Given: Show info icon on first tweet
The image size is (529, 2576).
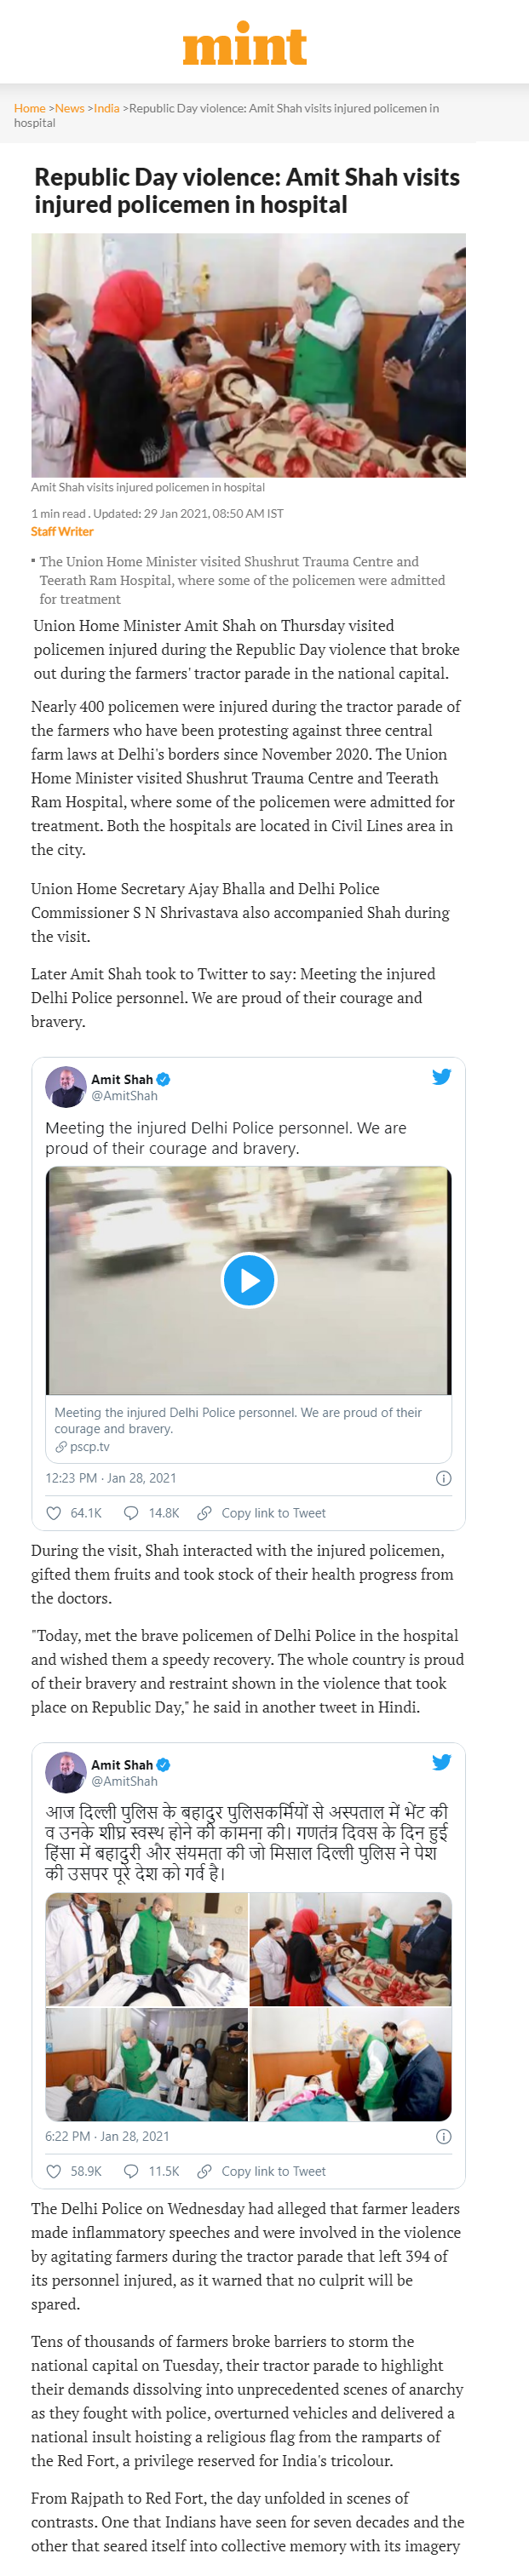Looking at the screenshot, I should 443,1478.
